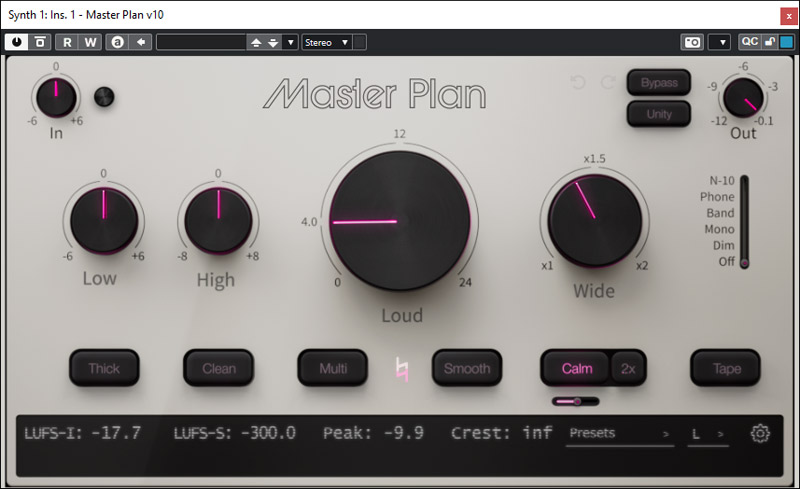Click the camera snapshot icon

click(x=692, y=42)
